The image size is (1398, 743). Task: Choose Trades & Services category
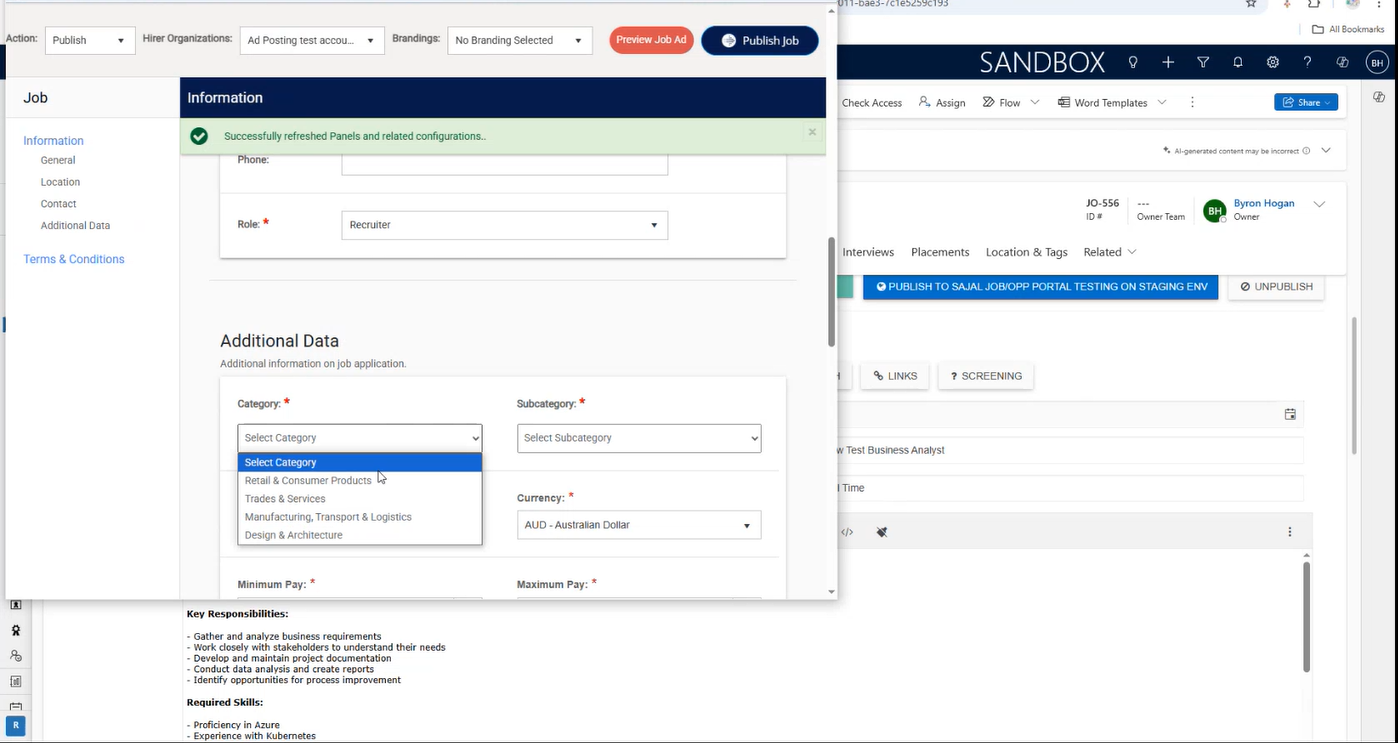(360, 498)
